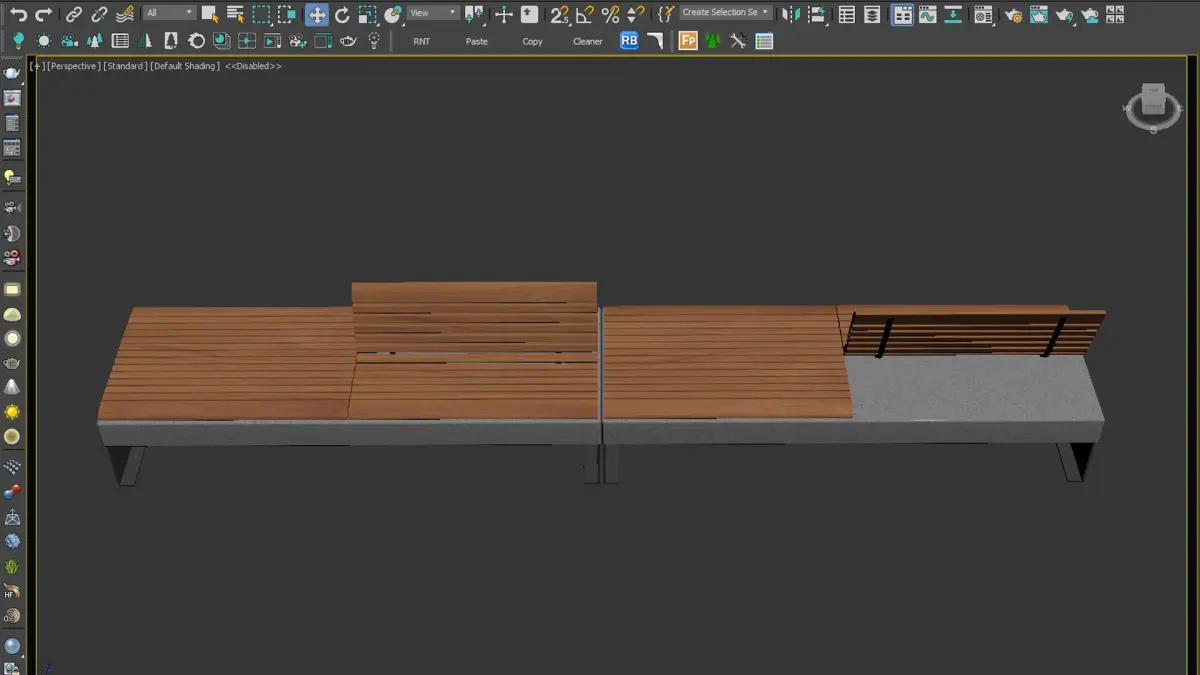Toggle the 2.5D snaps button
The image size is (1200, 675).
point(559,14)
